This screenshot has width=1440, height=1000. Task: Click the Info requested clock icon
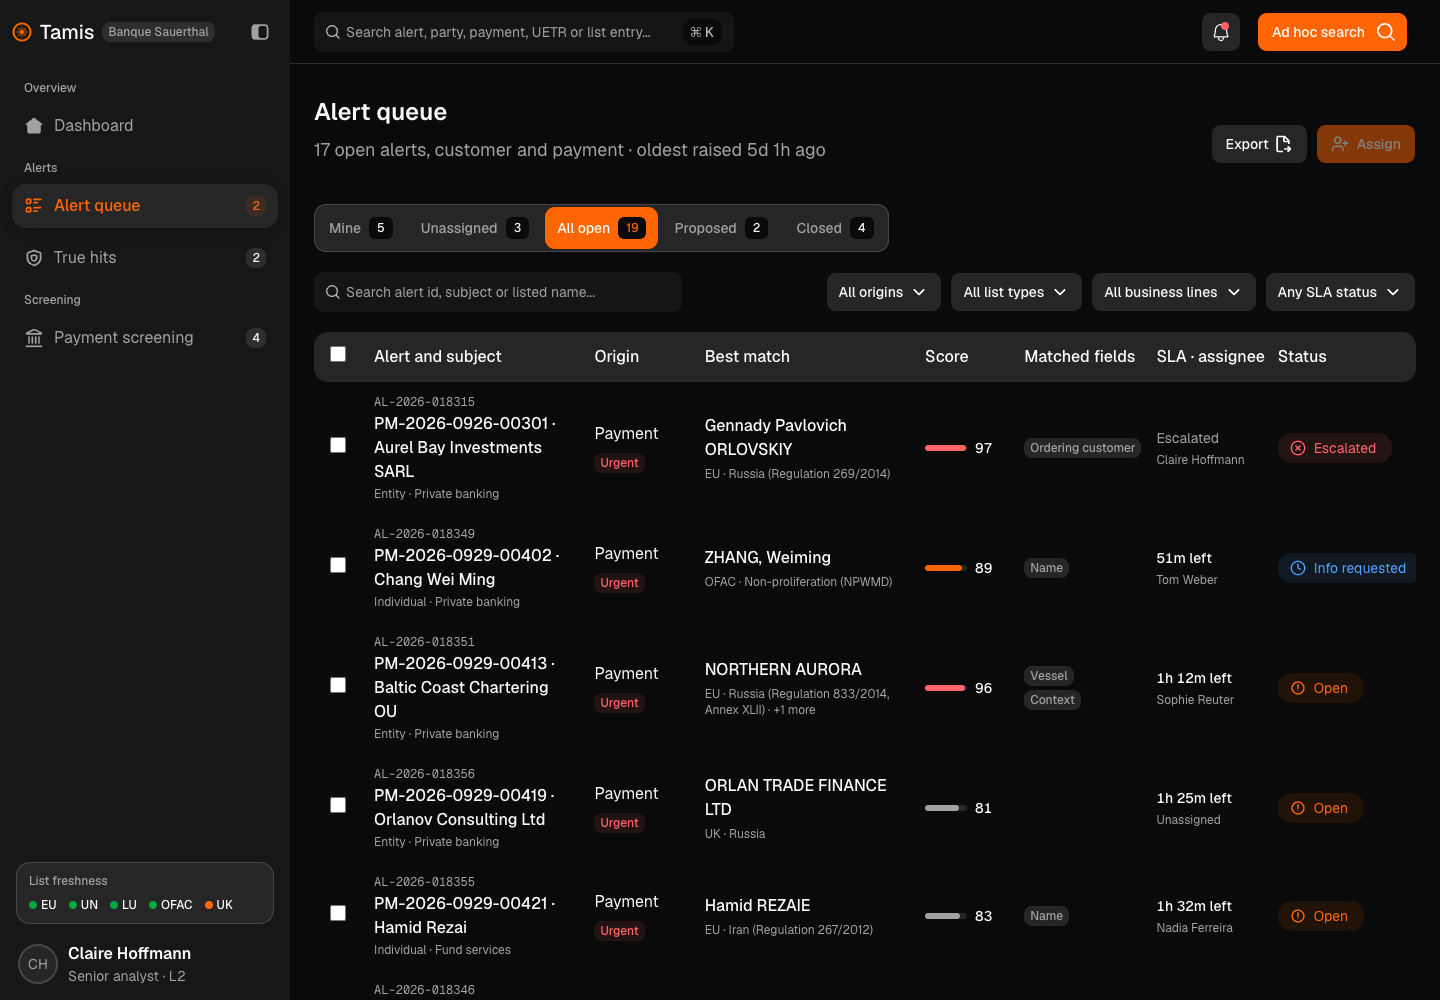coord(1298,568)
